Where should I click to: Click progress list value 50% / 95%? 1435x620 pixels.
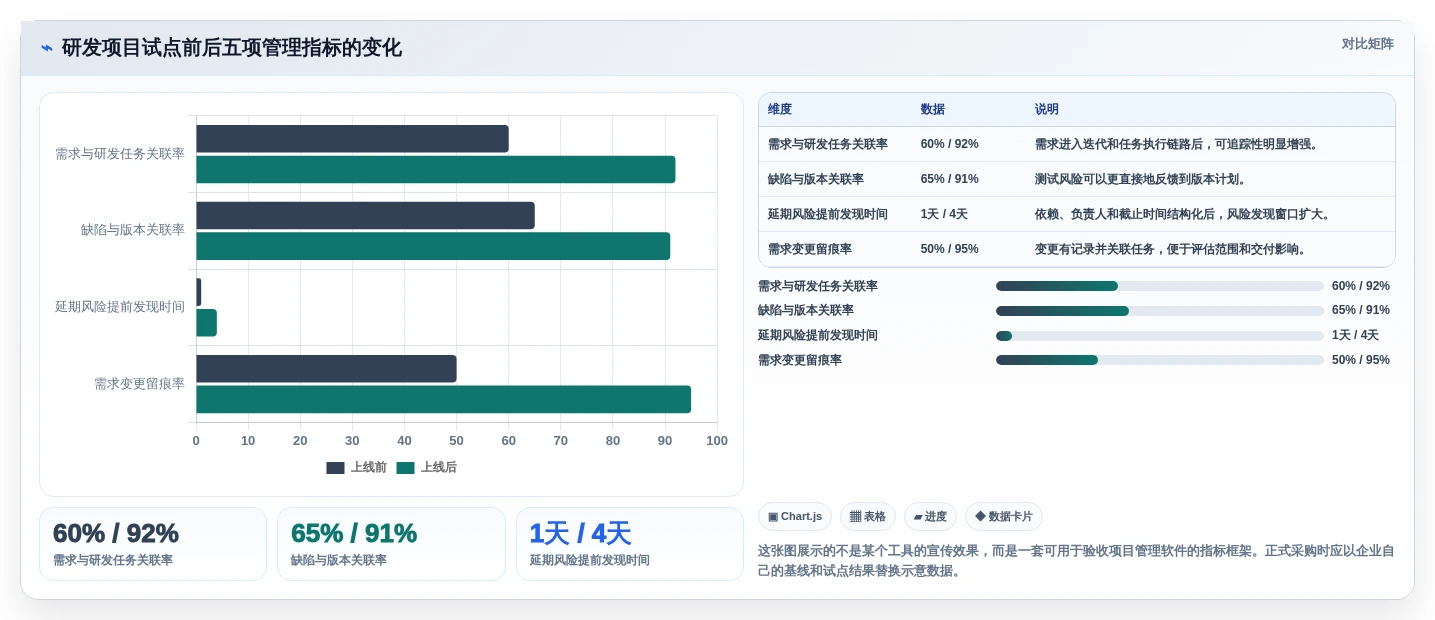pyautogui.click(x=1361, y=360)
